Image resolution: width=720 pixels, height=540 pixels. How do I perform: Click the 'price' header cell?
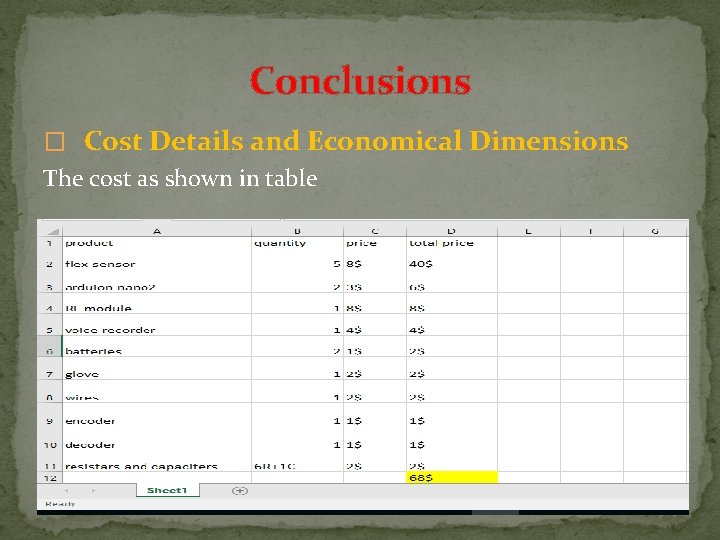coord(375,243)
